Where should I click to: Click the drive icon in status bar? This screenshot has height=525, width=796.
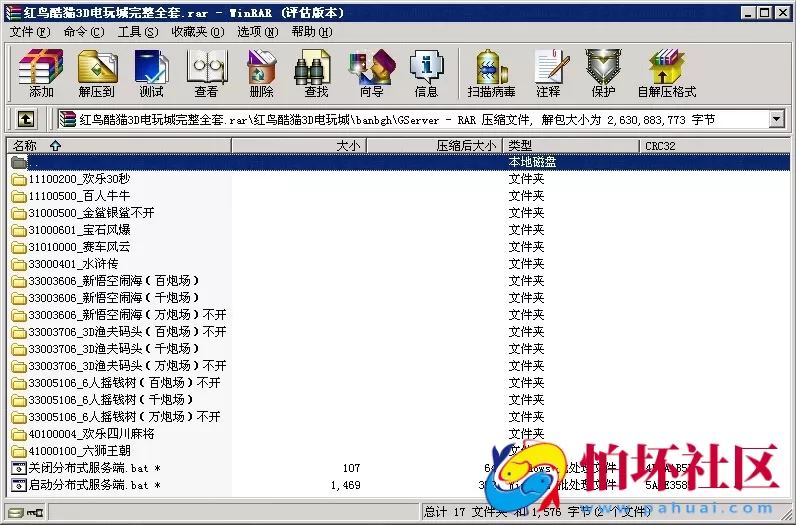tap(16, 512)
